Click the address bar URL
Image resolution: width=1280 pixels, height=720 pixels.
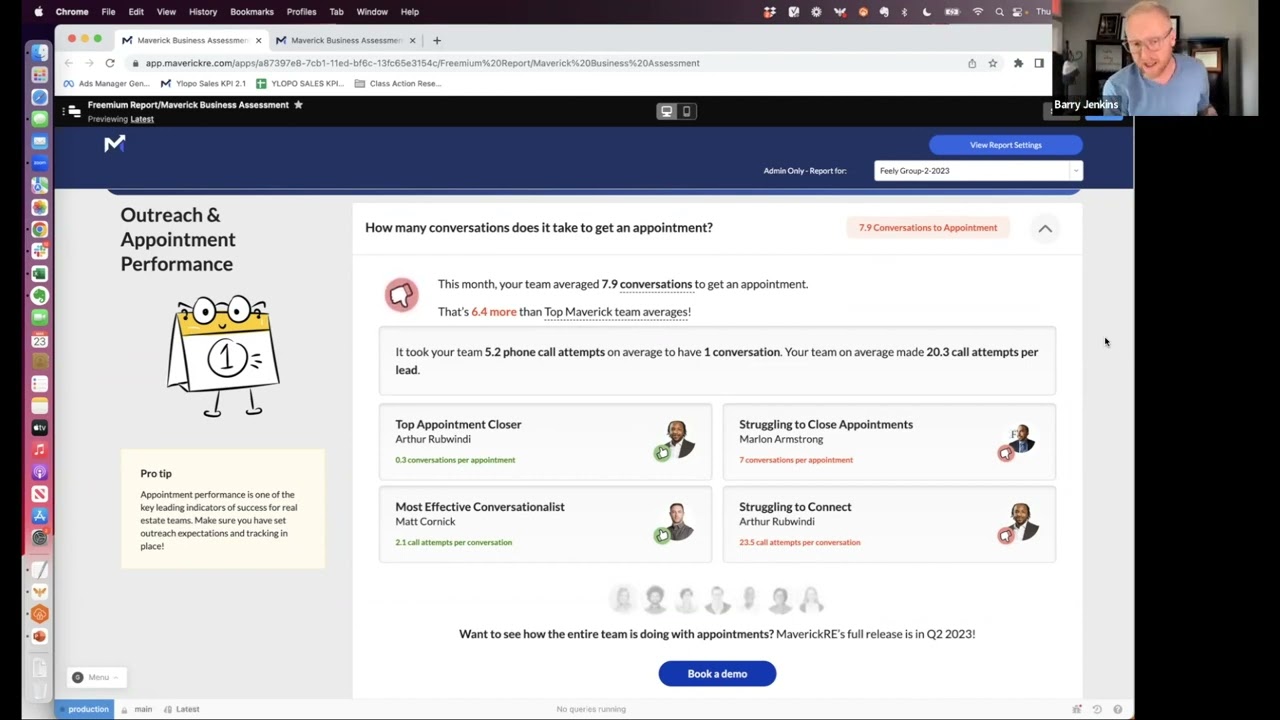pyautogui.click(x=422, y=63)
